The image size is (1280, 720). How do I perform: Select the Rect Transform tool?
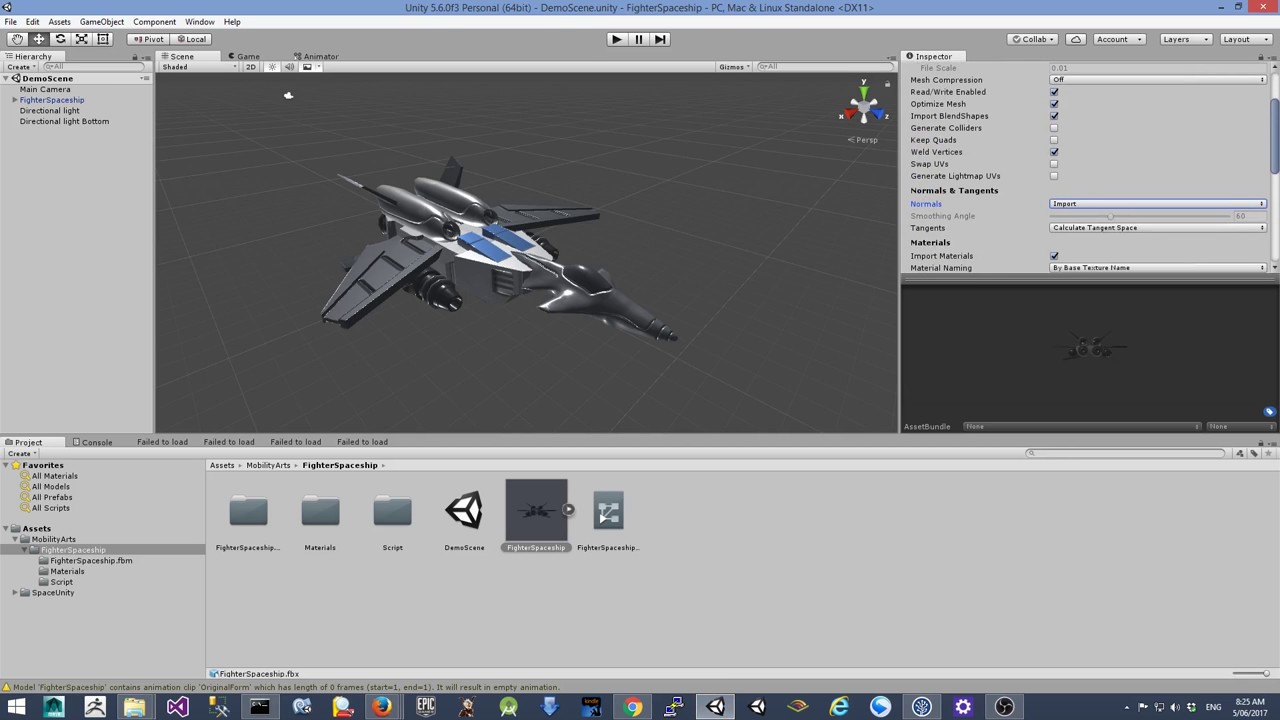102,39
